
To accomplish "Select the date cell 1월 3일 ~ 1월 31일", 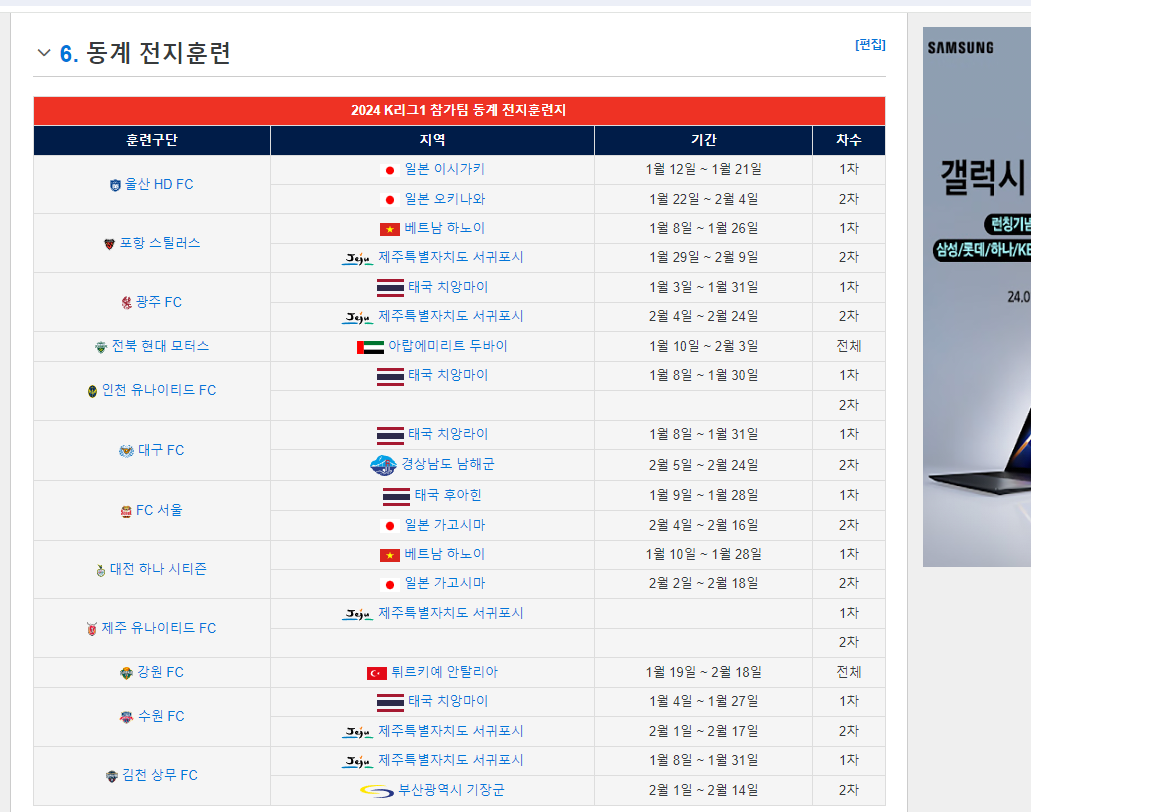I will pyautogui.click(x=703, y=287).
